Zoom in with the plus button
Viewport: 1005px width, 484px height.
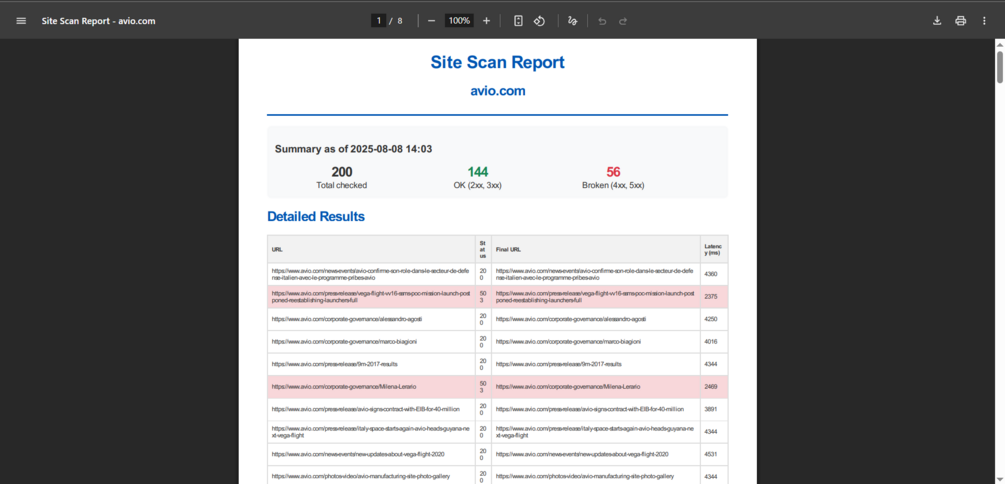click(x=486, y=21)
